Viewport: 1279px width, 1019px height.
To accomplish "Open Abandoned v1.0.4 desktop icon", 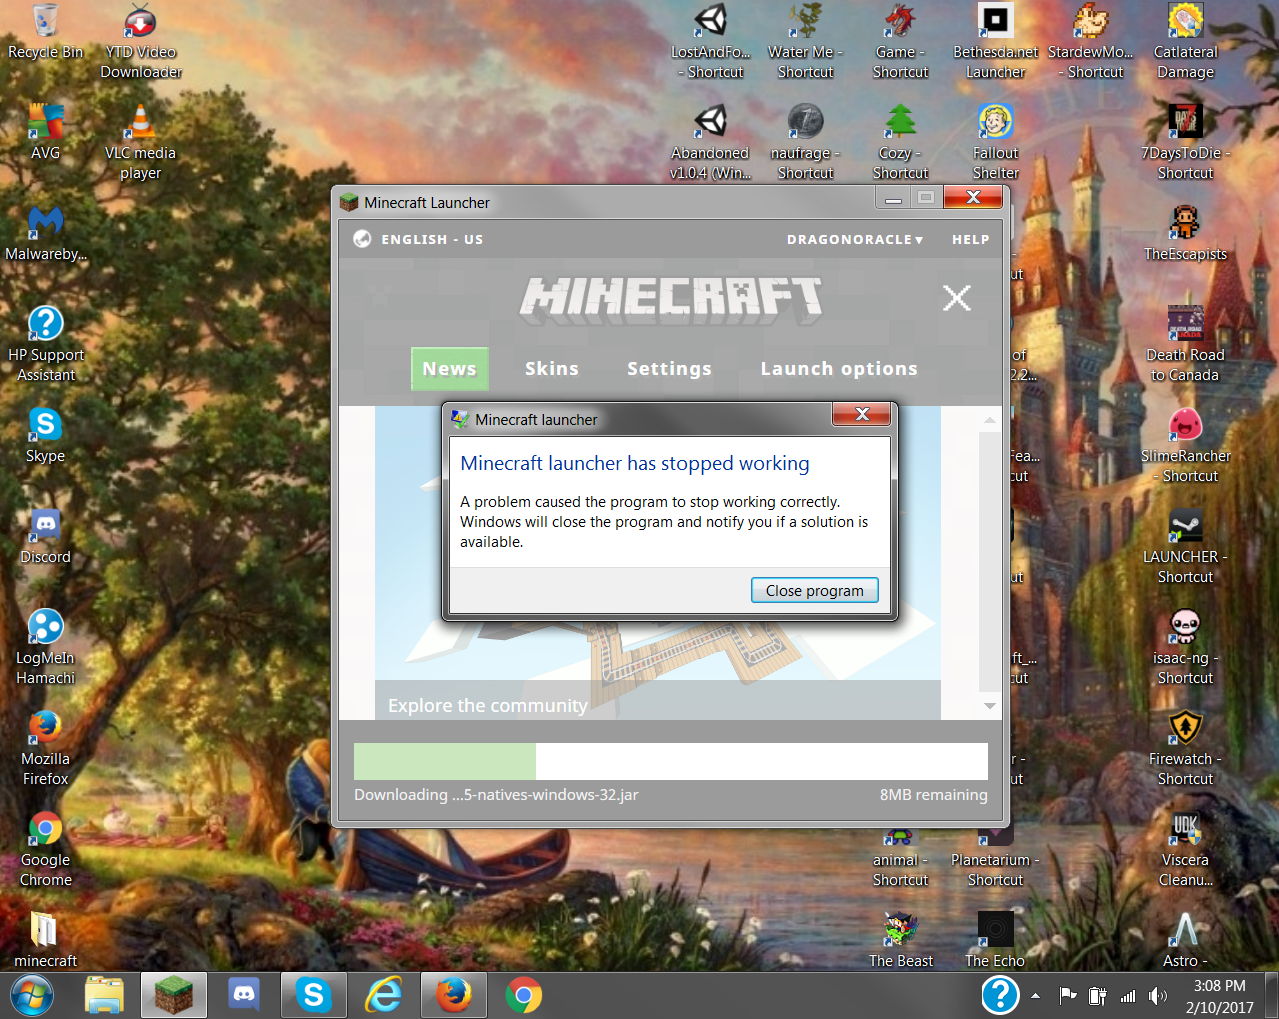I will pyautogui.click(x=710, y=142).
